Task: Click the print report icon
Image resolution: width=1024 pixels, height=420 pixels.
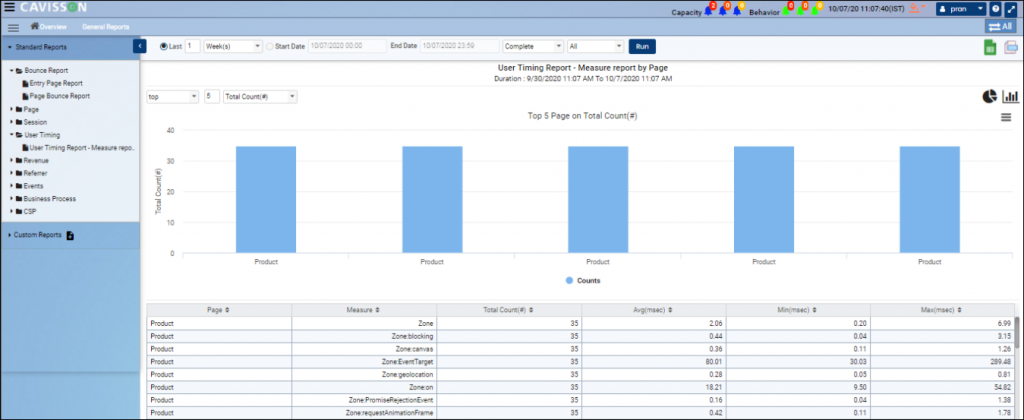Action: coord(1009,47)
